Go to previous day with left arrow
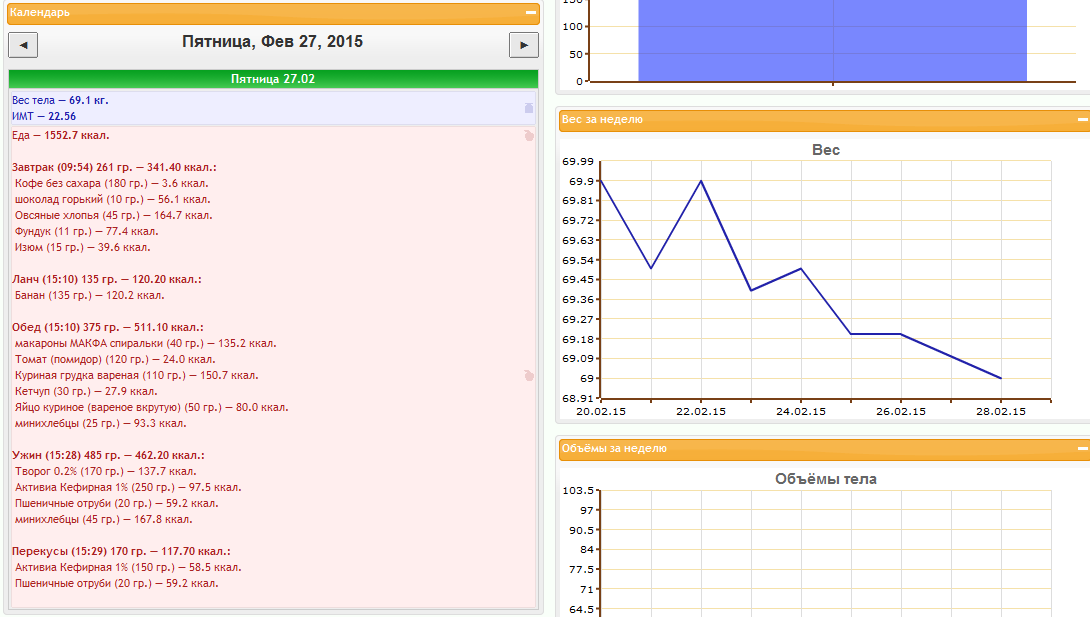 pyautogui.click(x=23, y=45)
